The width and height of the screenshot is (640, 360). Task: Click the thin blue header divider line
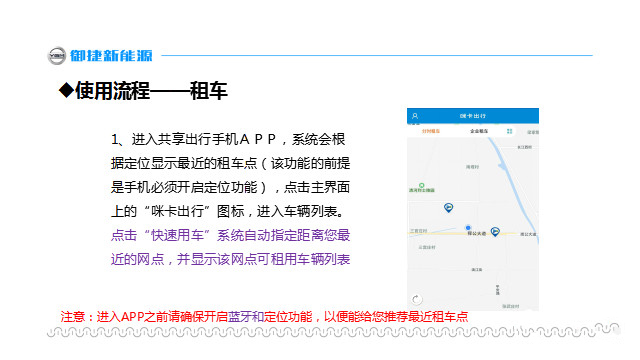point(377,56)
